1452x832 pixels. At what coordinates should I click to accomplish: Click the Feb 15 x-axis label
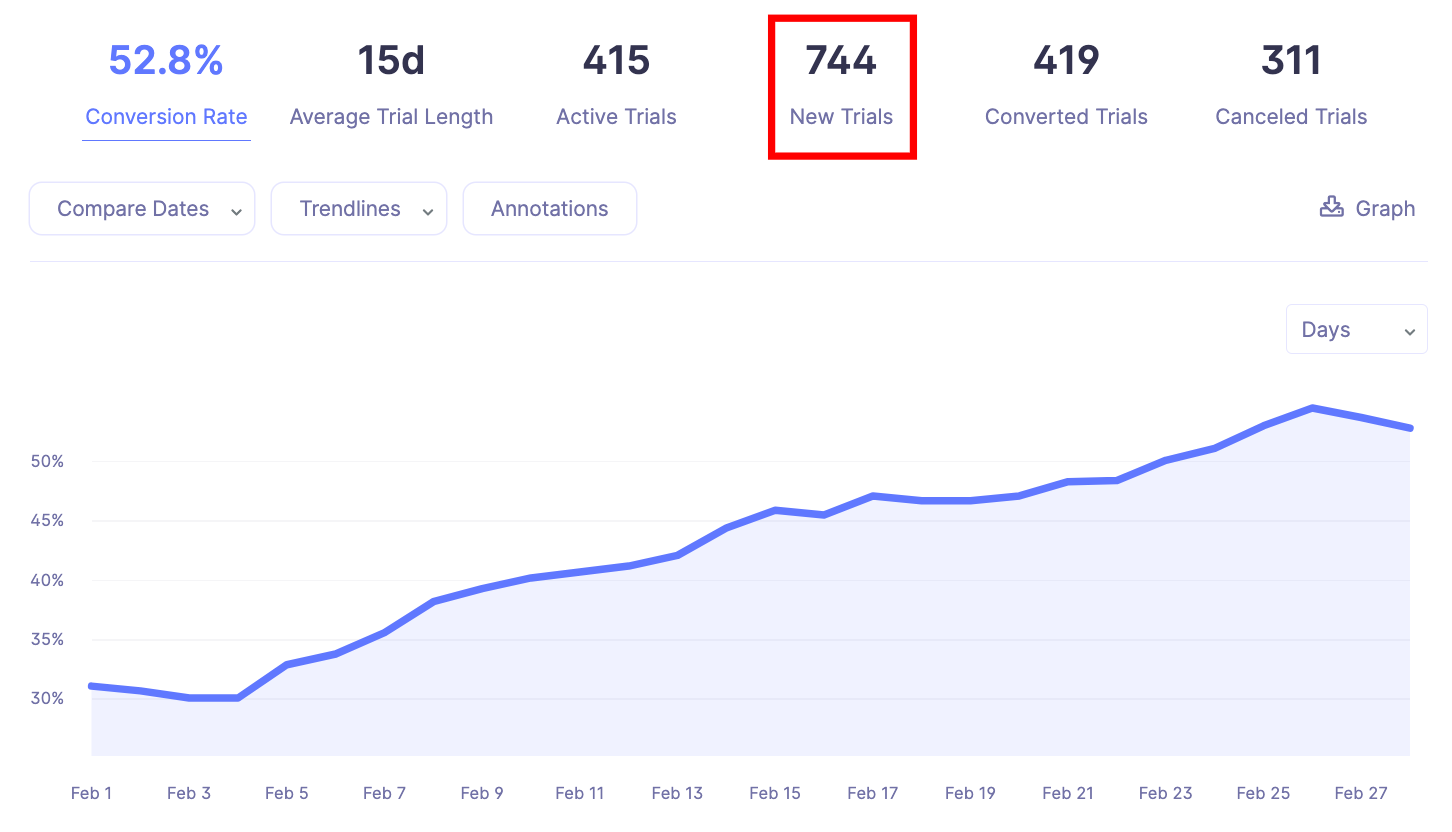[775, 793]
